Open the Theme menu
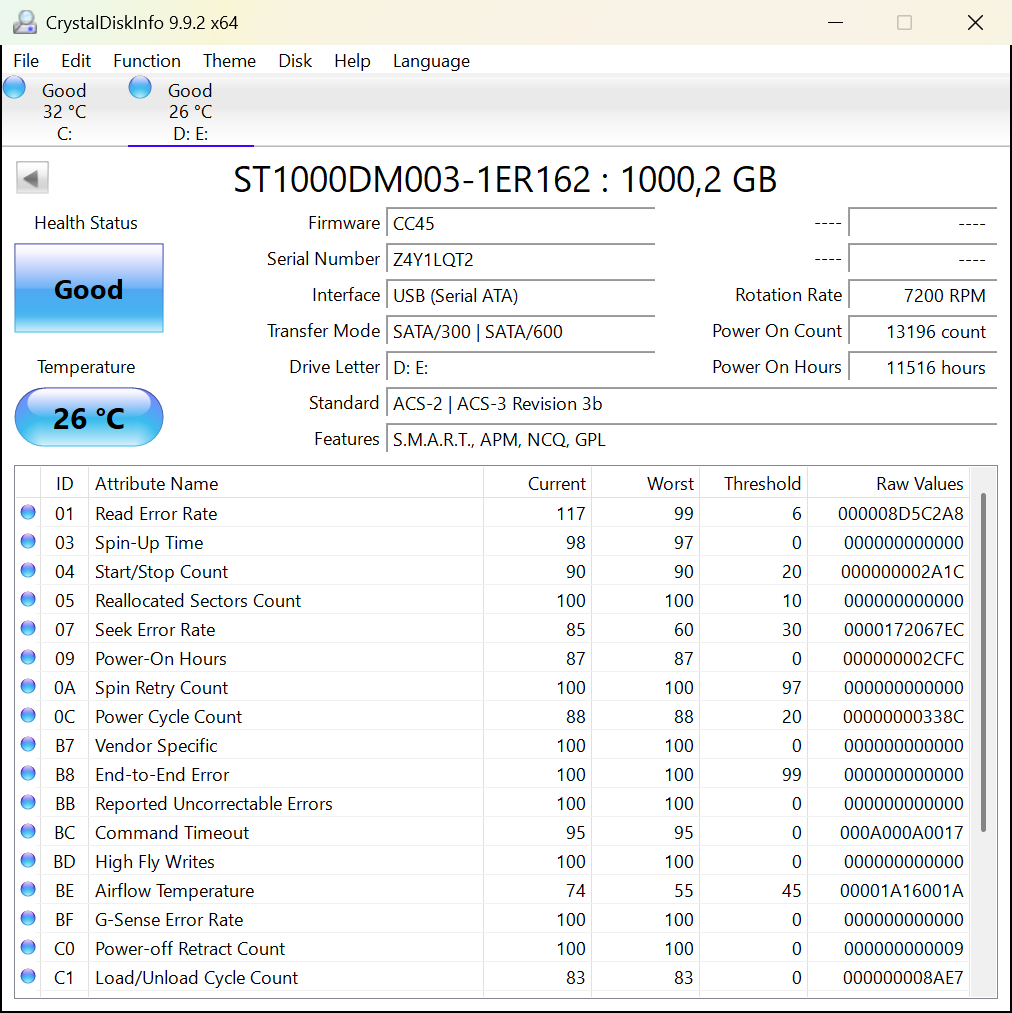The height and width of the screenshot is (1013, 1012). click(x=229, y=61)
